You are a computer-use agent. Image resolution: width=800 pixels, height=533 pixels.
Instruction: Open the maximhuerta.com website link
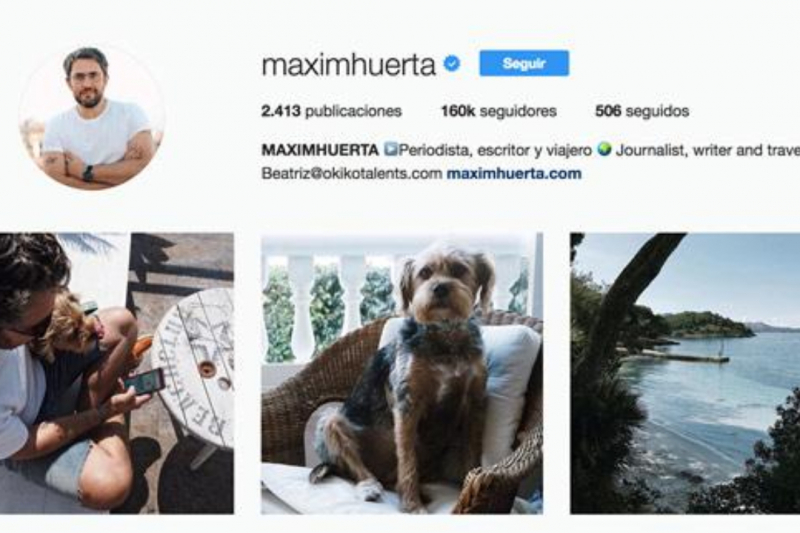pos(514,173)
